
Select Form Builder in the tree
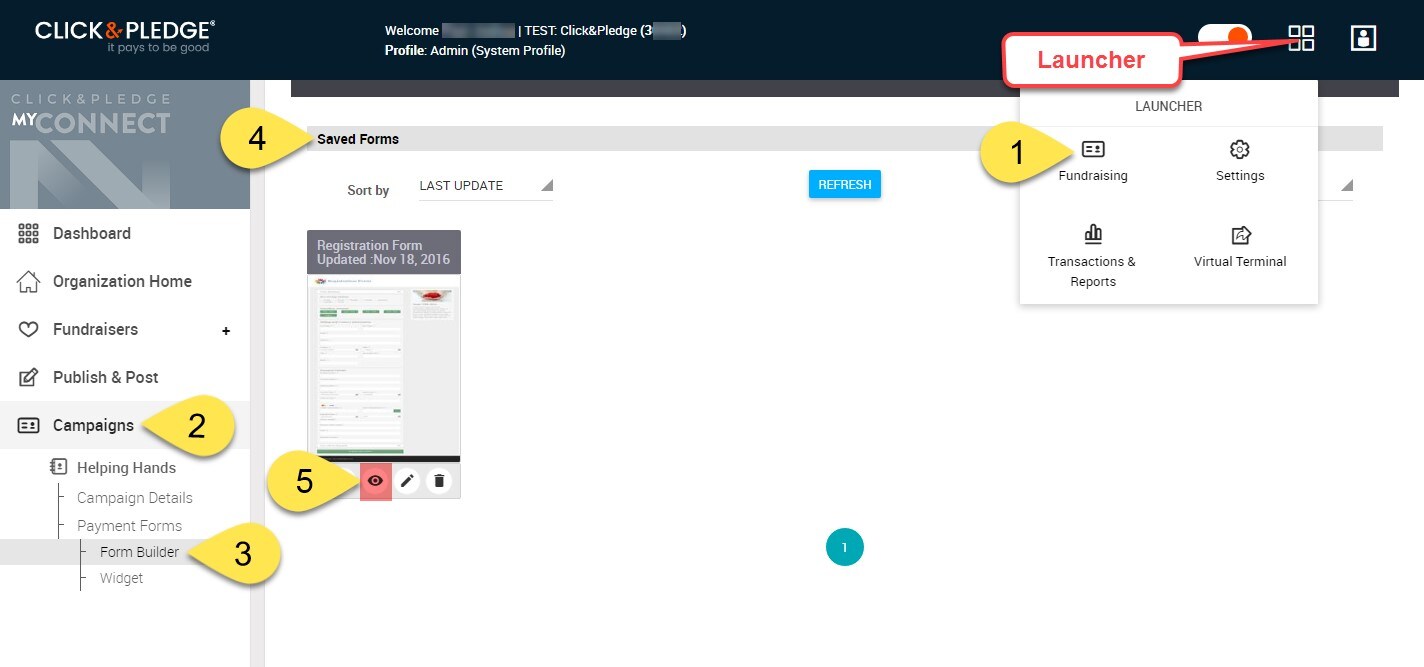139,552
